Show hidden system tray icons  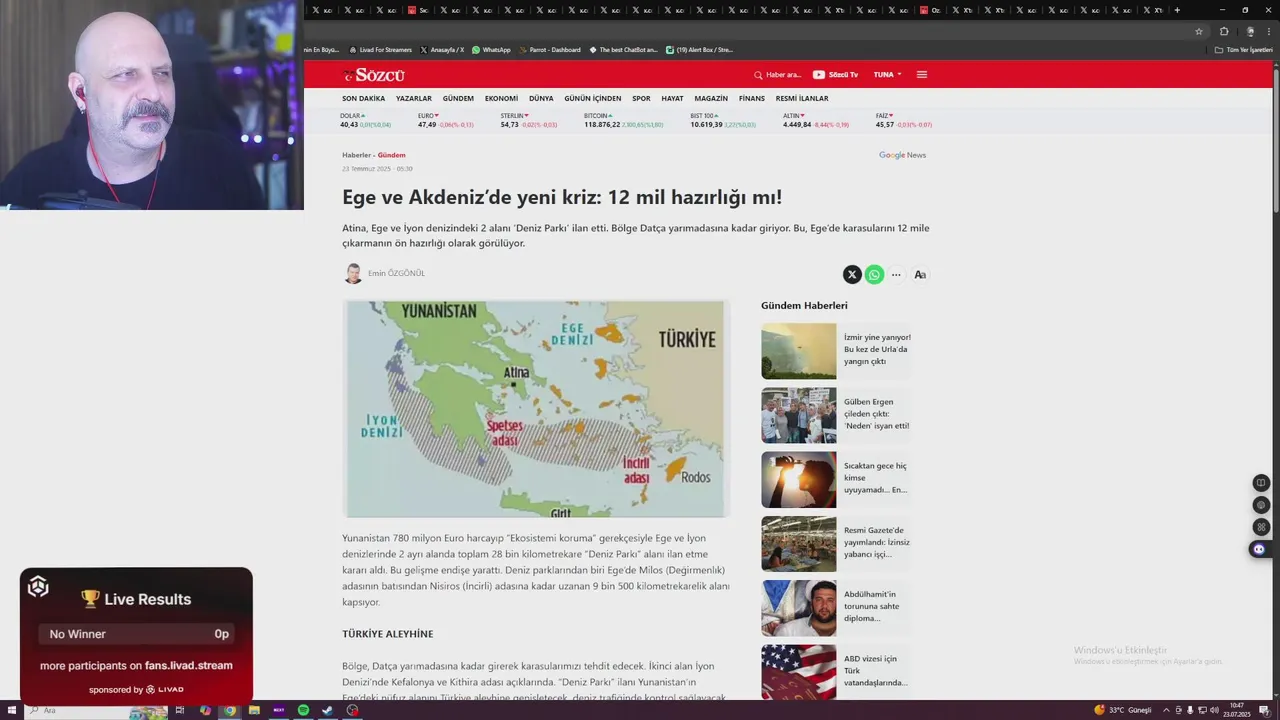[1165, 710]
